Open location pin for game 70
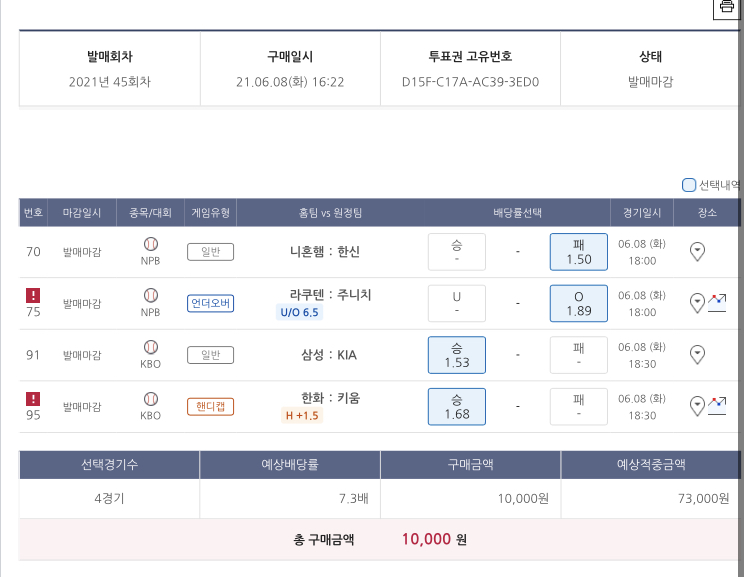The height and width of the screenshot is (577, 750). [x=698, y=252]
